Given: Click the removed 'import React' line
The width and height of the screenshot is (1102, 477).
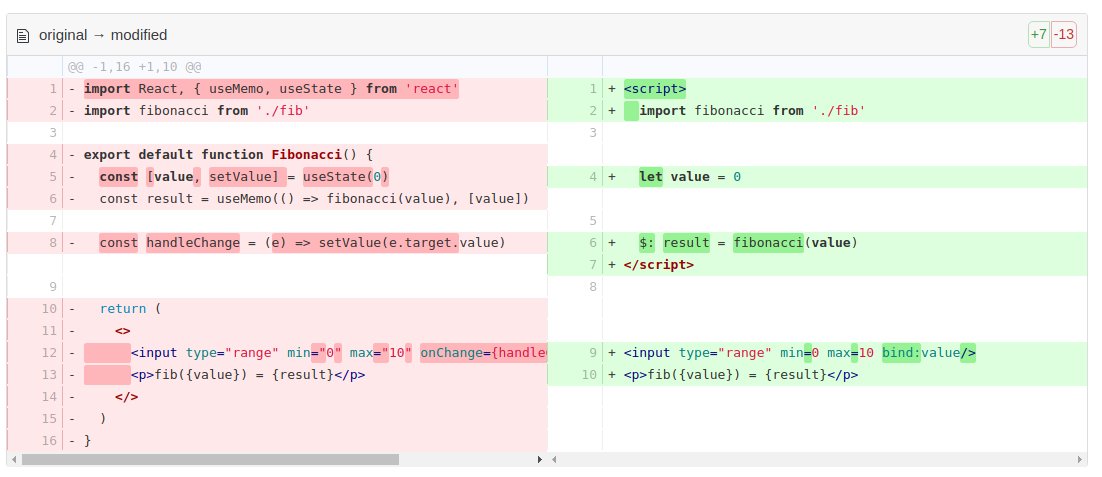Looking at the screenshot, I should point(270,89).
